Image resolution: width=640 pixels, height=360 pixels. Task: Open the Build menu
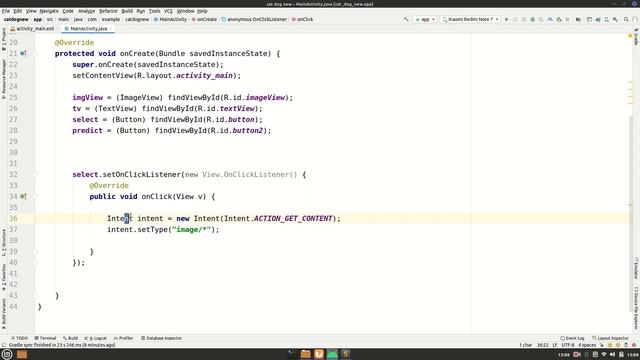127,11
